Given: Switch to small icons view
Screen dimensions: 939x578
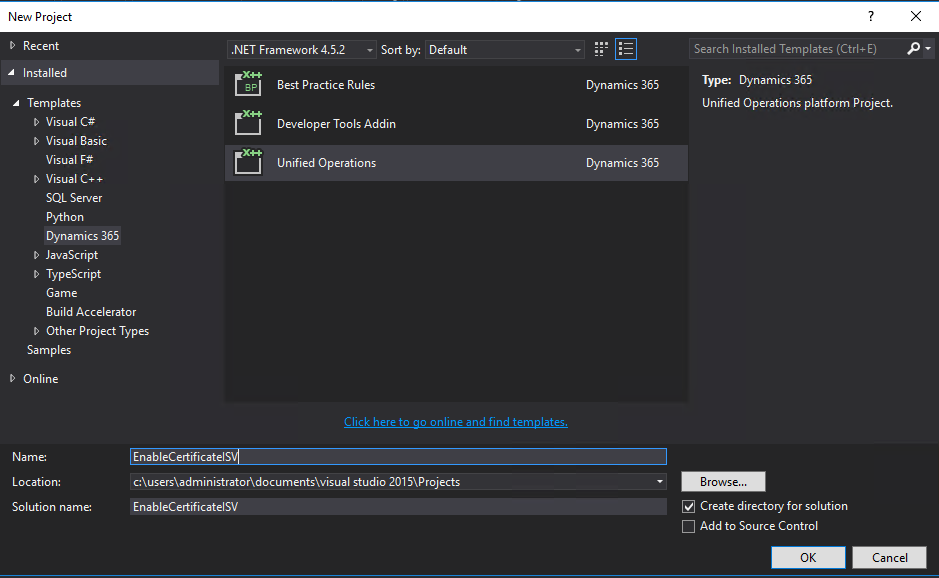Looking at the screenshot, I should [601, 49].
